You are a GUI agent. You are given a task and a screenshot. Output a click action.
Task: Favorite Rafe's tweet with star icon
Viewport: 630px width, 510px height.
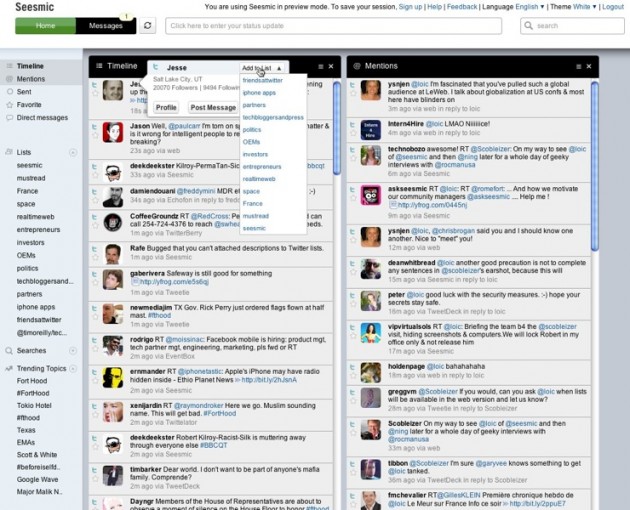pyautogui.click(x=95, y=257)
